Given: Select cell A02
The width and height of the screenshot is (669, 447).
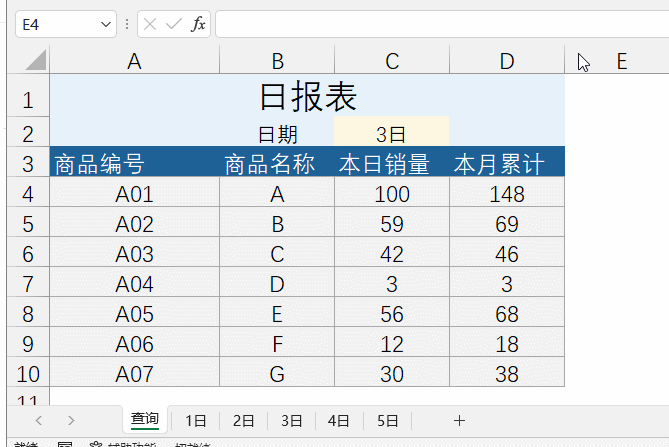Looking at the screenshot, I should tap(134, 222).
